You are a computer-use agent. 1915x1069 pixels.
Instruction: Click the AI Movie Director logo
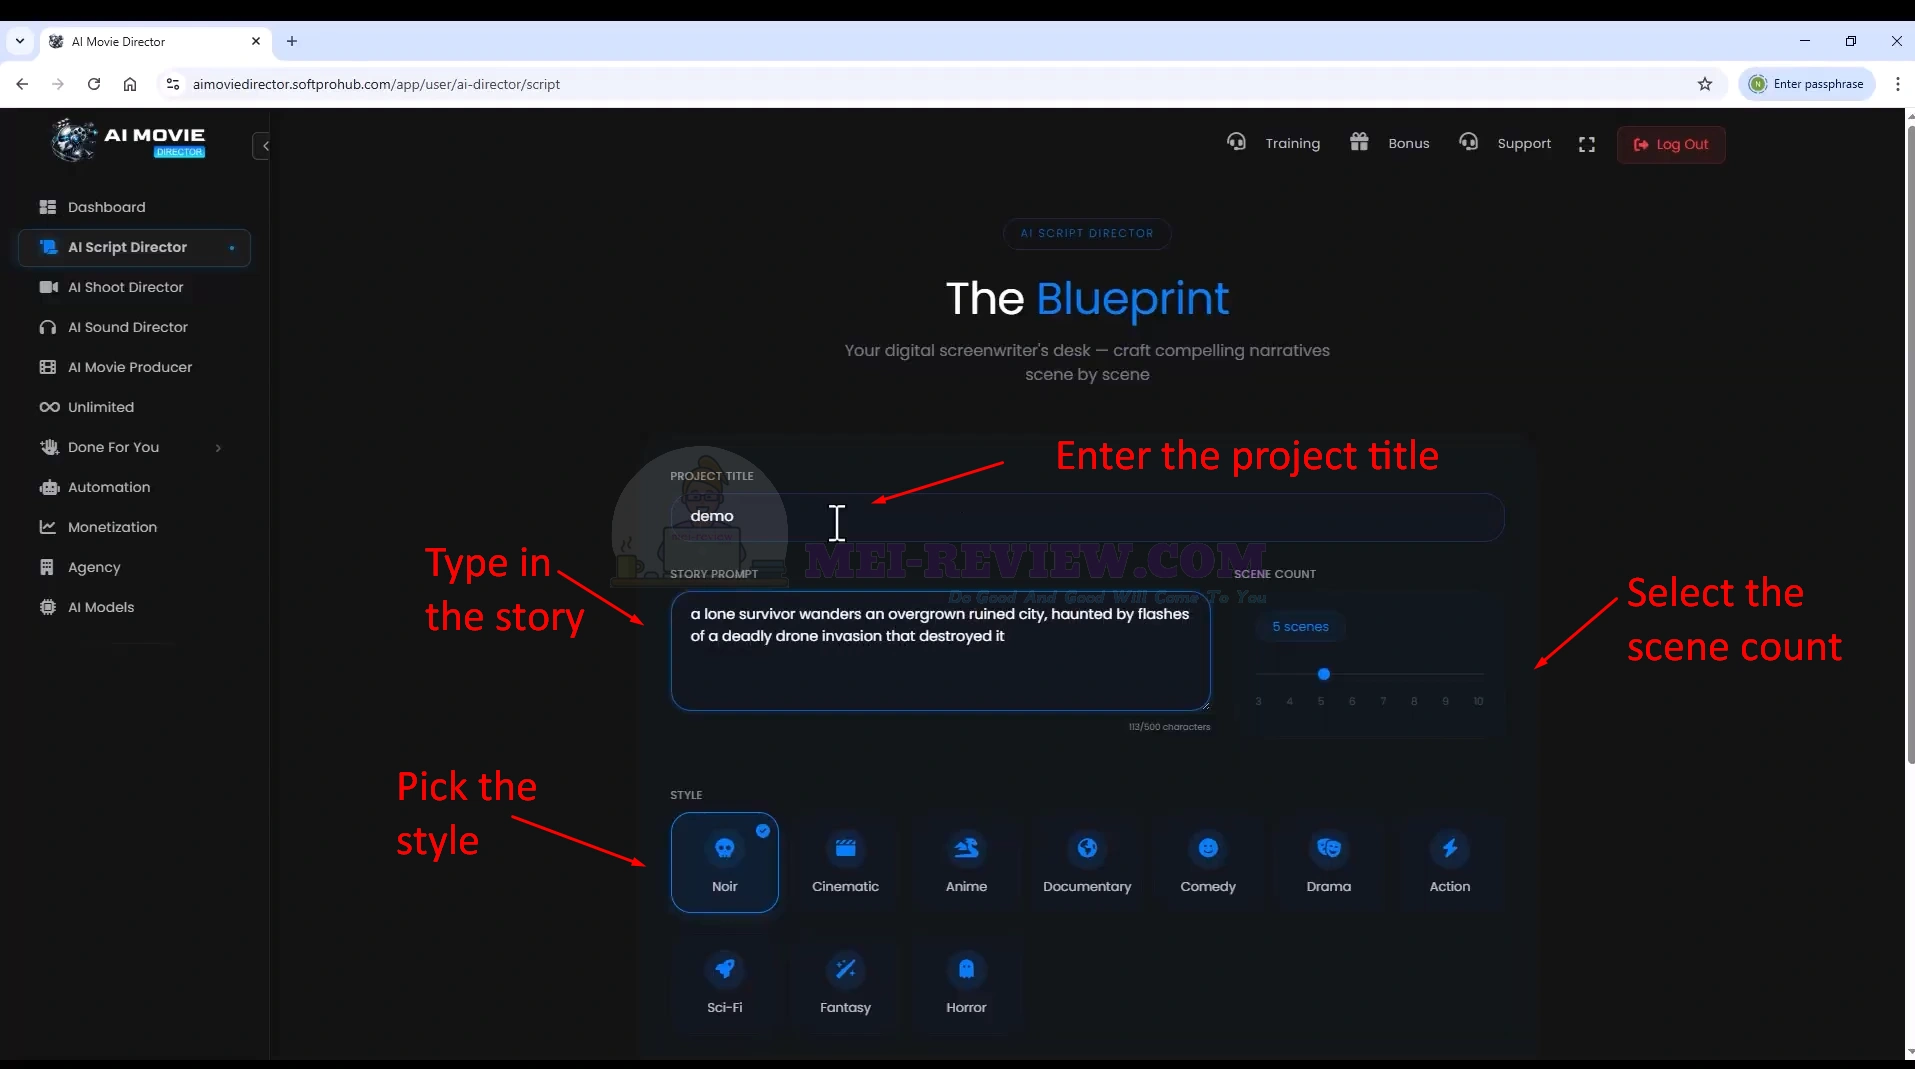pyautogui.click(x=128, y=141)
